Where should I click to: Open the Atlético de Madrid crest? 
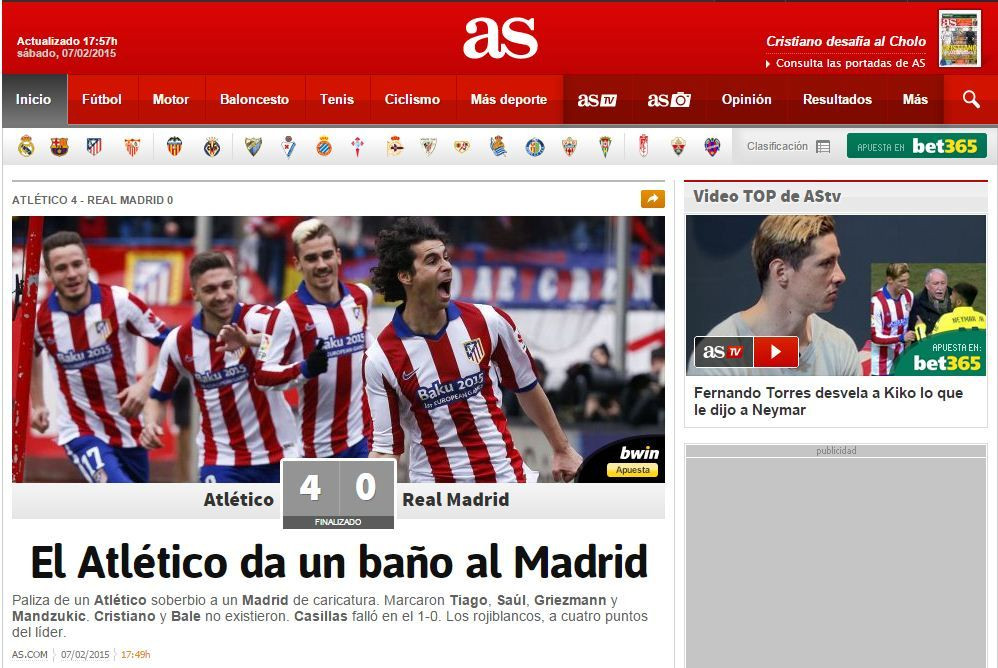(94, 147)
